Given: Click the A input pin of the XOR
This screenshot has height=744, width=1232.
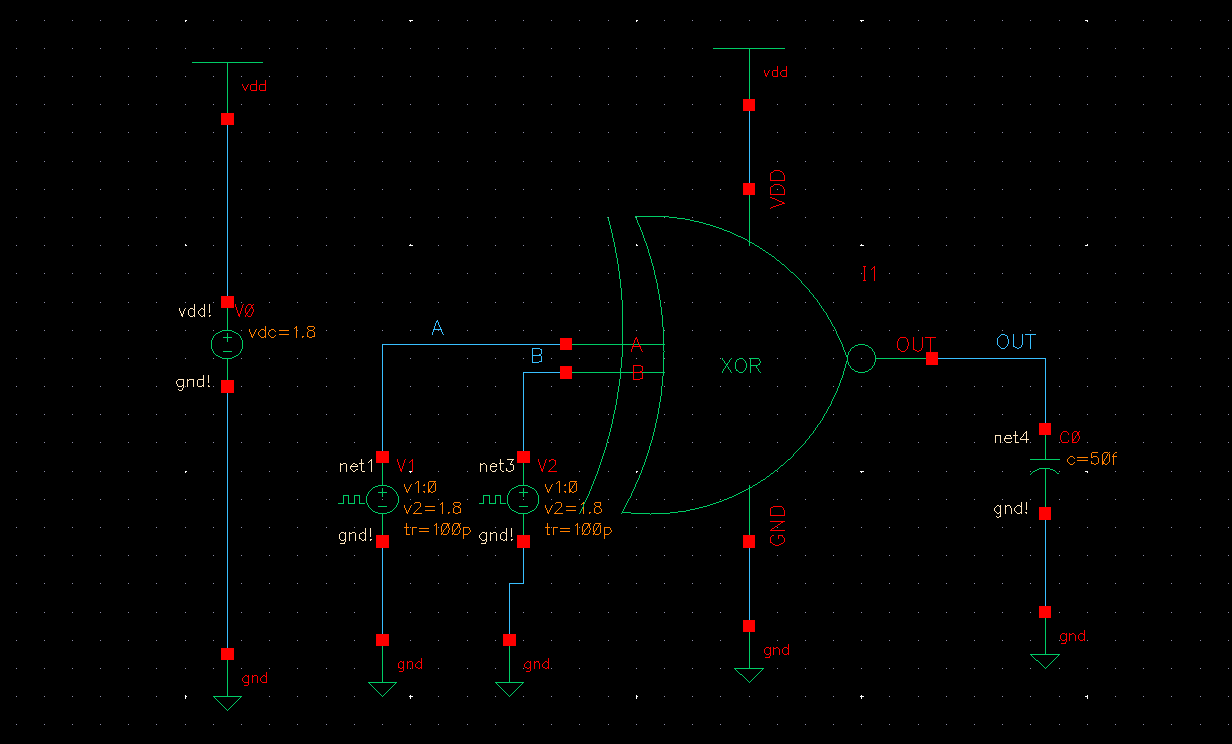Looking at the screenshot, I should point(565,344).
